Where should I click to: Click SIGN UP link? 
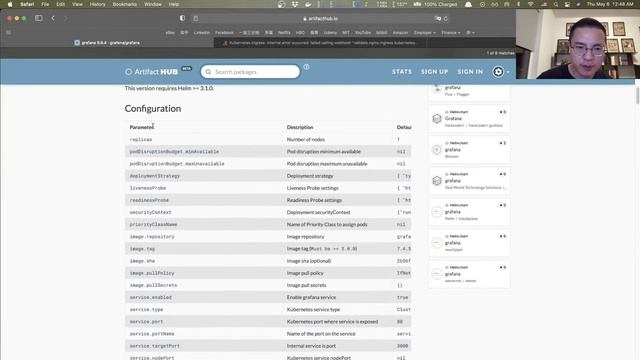pos(434,72)
